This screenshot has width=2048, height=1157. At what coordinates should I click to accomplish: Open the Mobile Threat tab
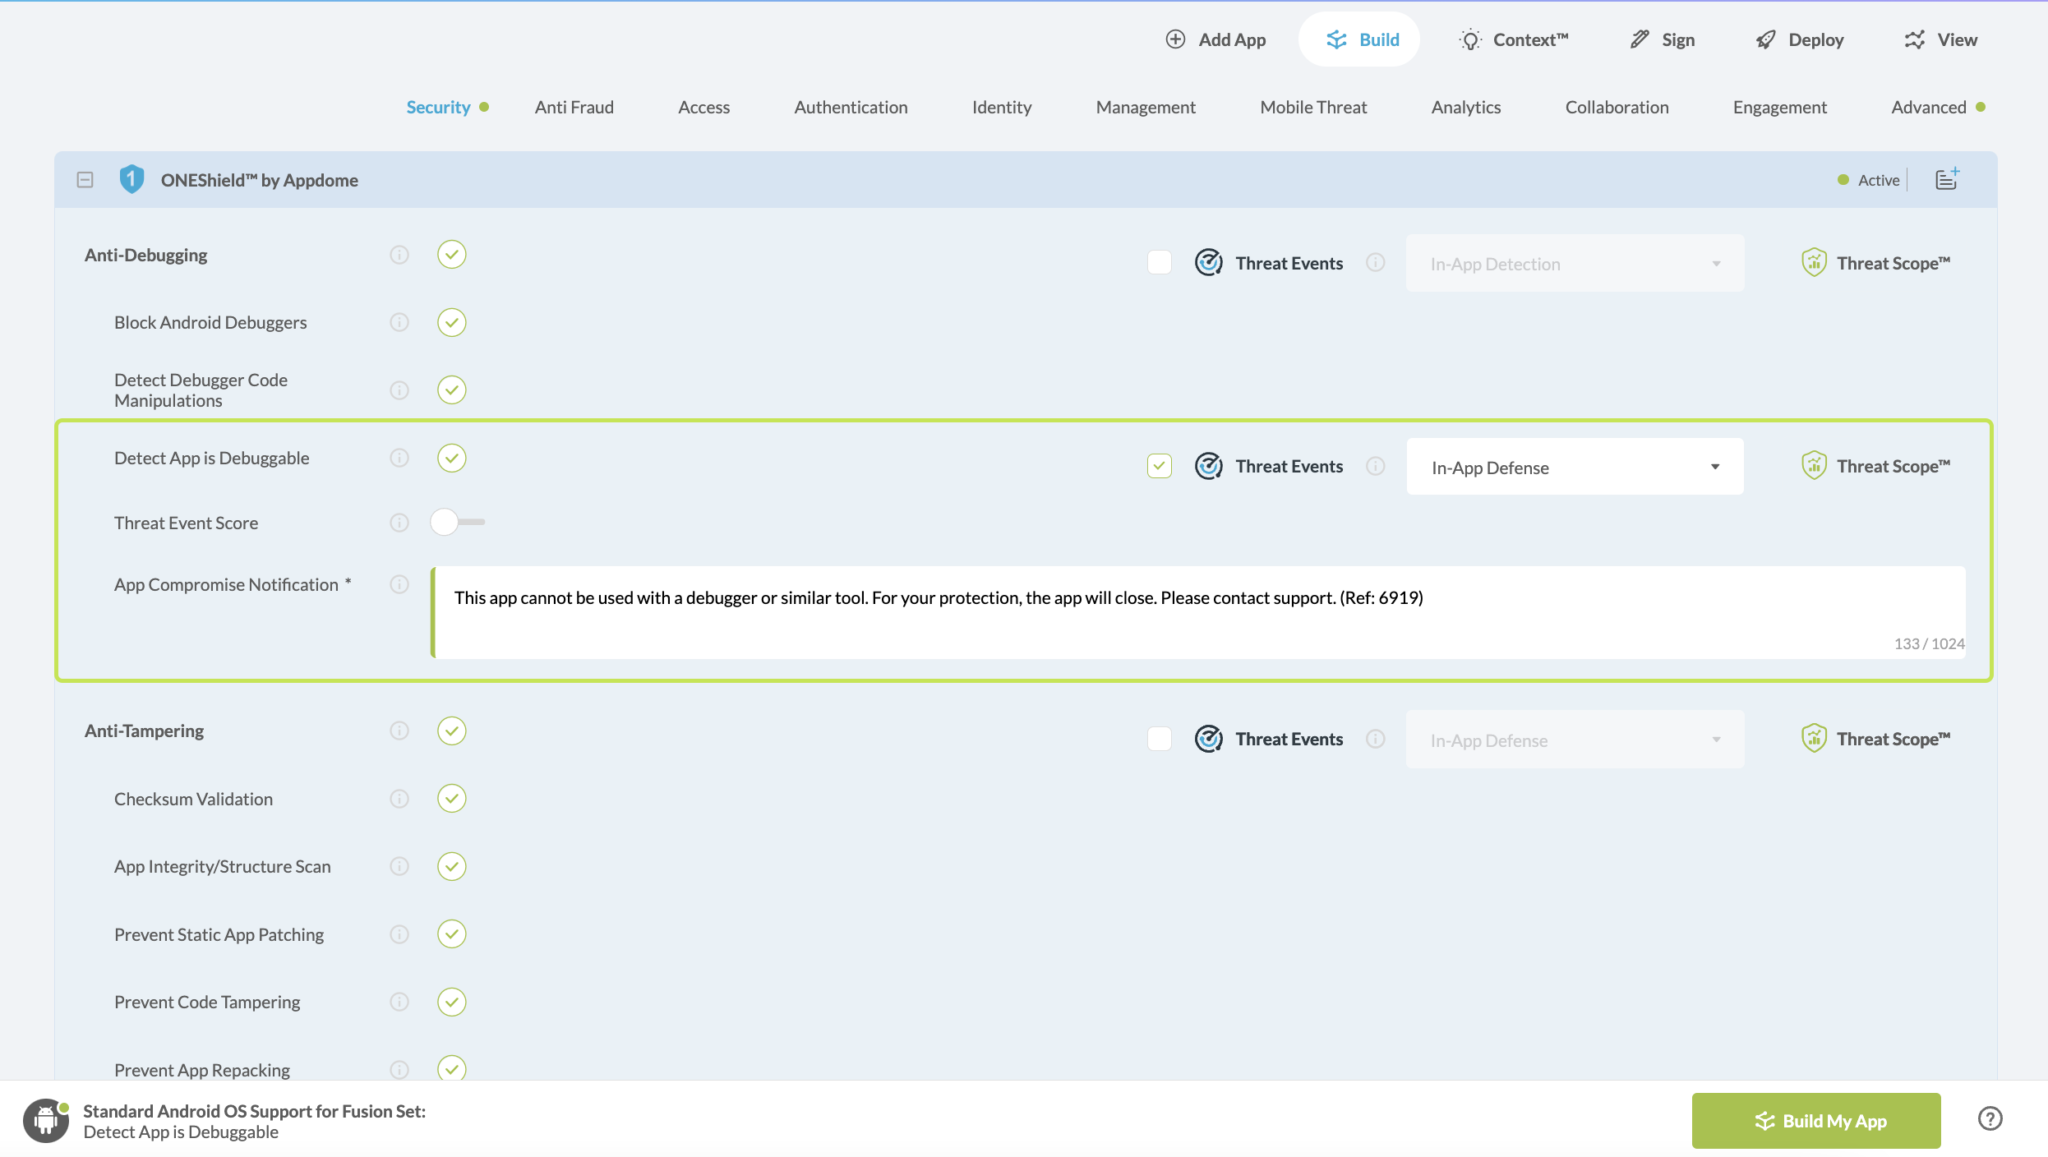pos(1313,107)
